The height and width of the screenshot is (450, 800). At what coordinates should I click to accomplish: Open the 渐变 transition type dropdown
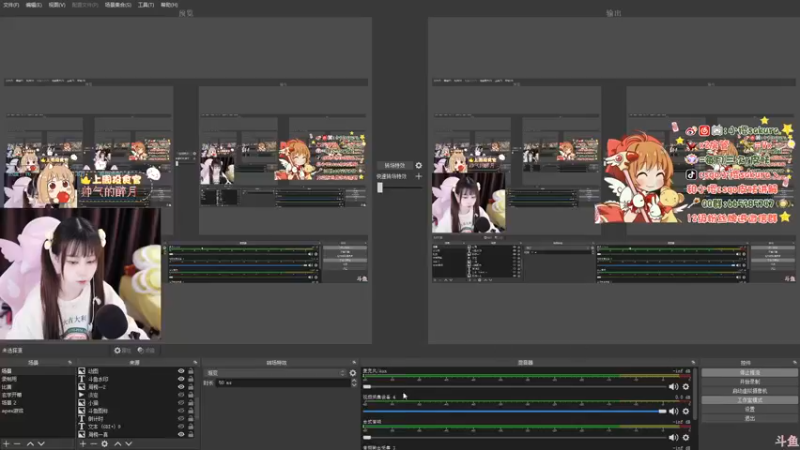click(x=276, y=373)
